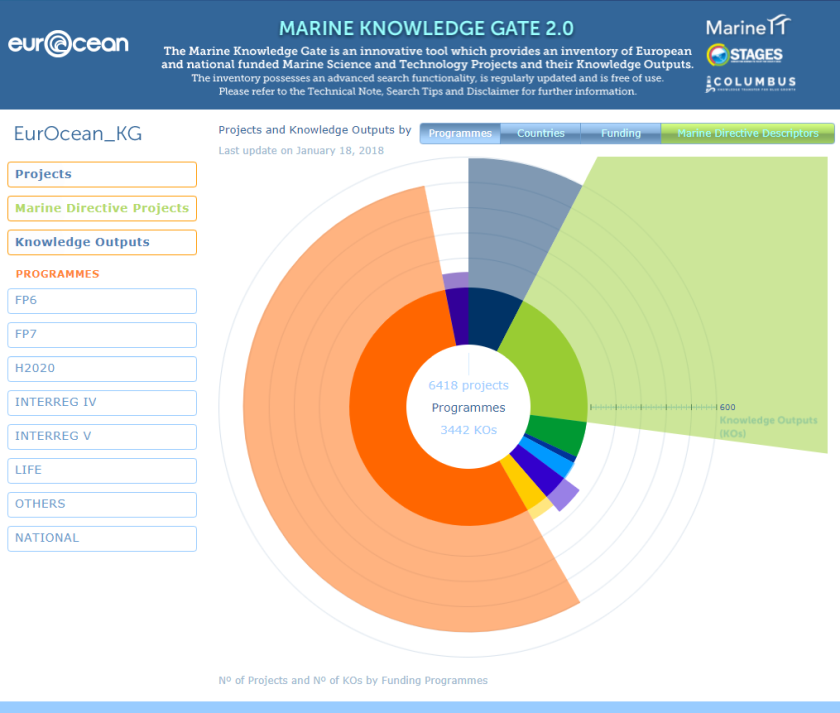
Task: Select the INTERREG V programme
Action: (102, 437)
